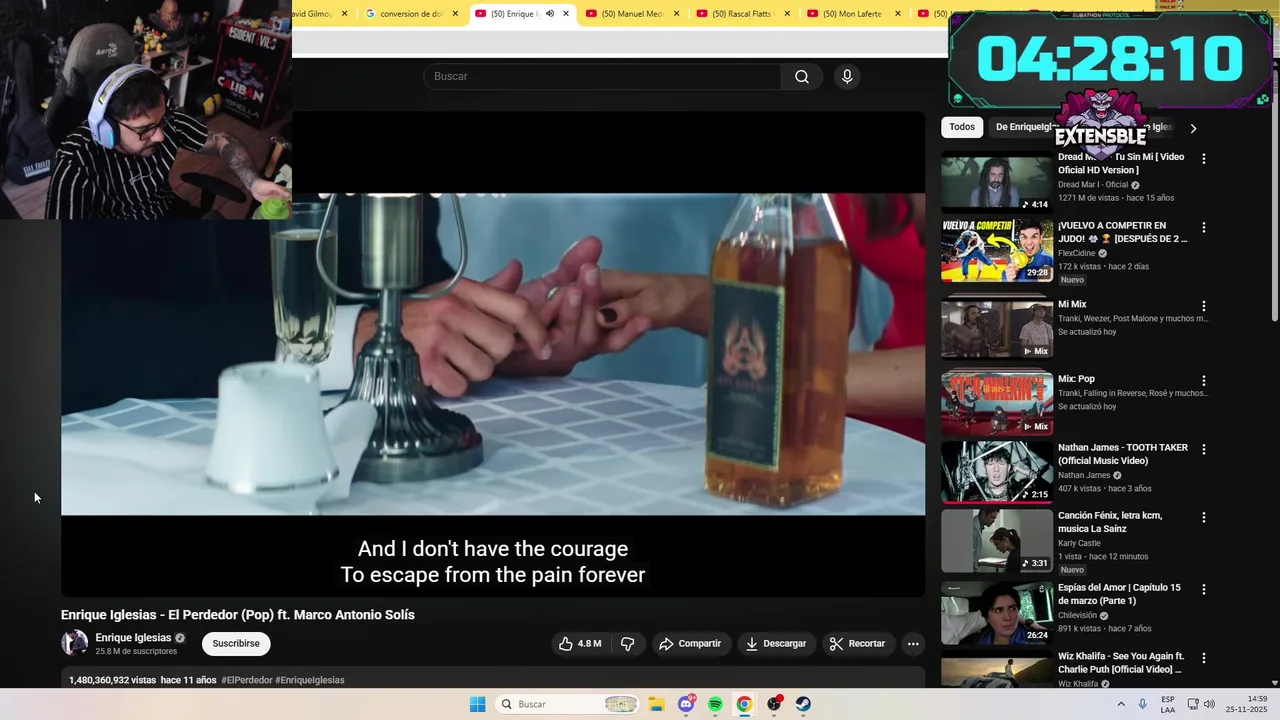Open Wiz Khalifa See You Again title
The height and width of the screenshot is (720, 1280).
pyautogui.click(x=1121, y=663)
